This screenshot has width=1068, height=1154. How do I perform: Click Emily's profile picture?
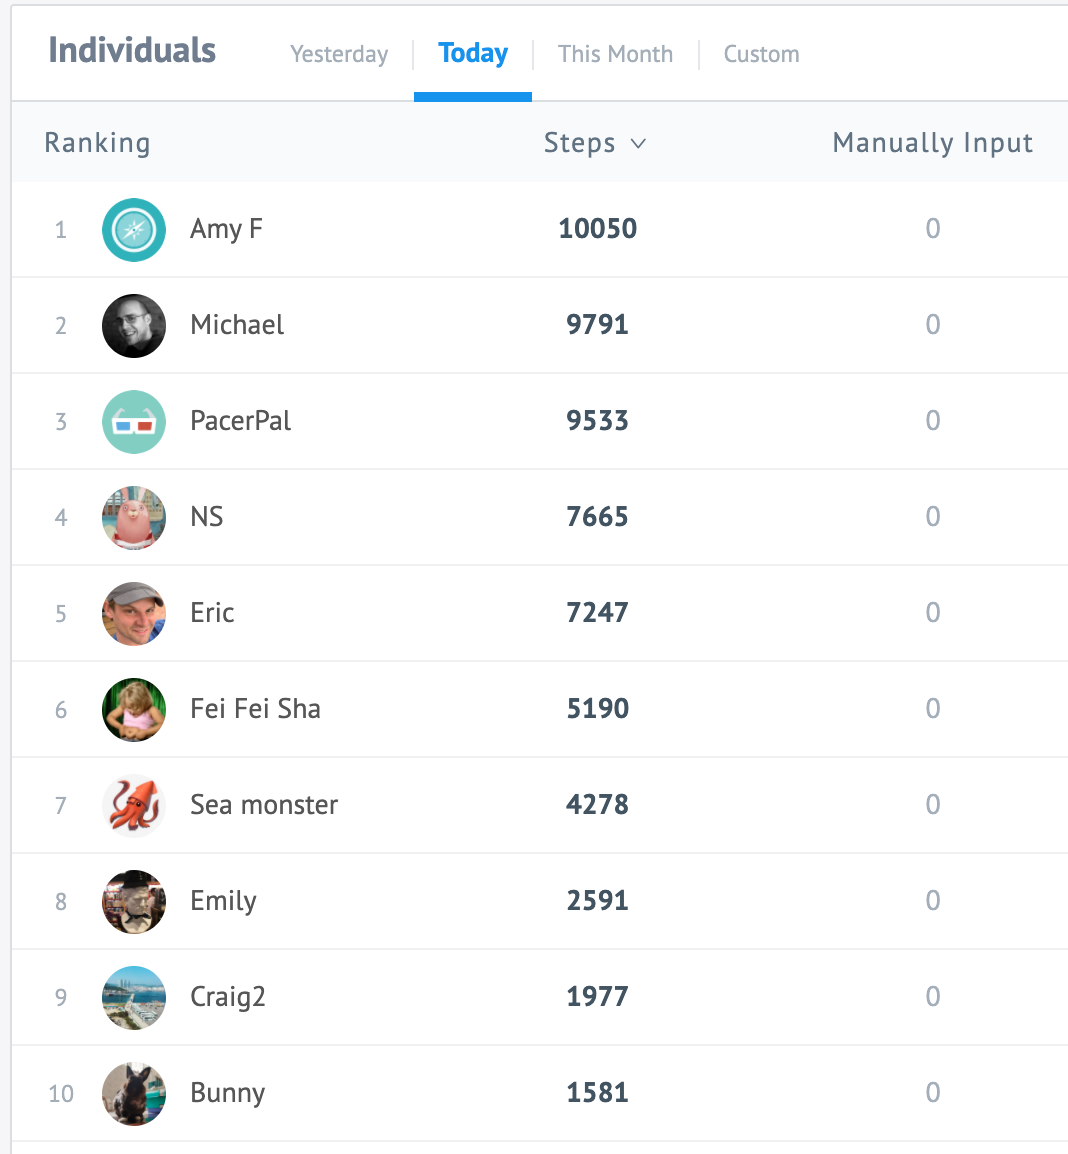coord(134,902)
